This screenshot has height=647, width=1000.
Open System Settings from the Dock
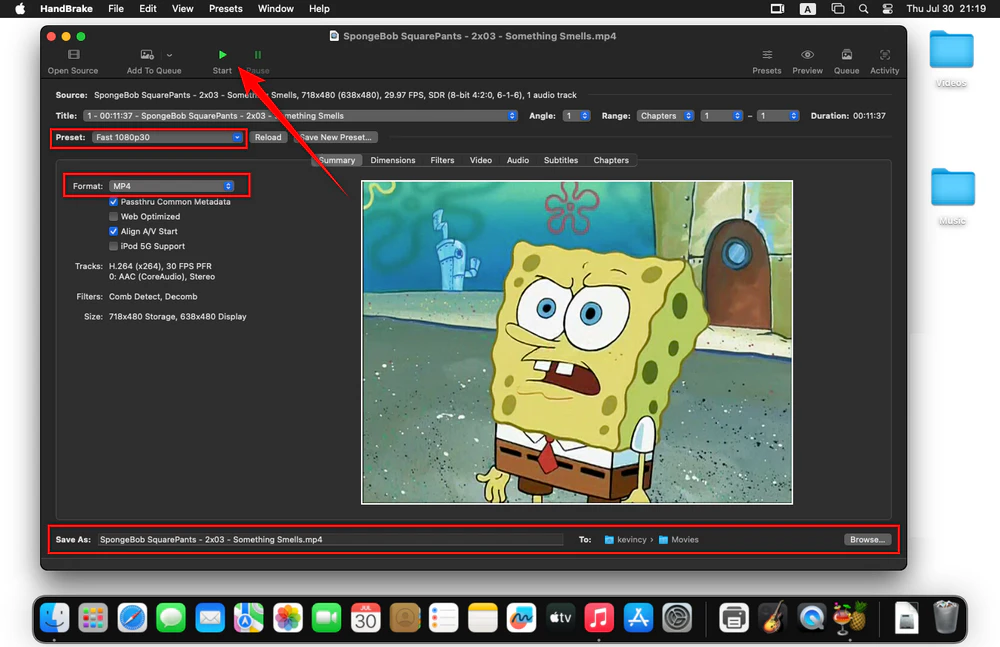click(677, 618)
